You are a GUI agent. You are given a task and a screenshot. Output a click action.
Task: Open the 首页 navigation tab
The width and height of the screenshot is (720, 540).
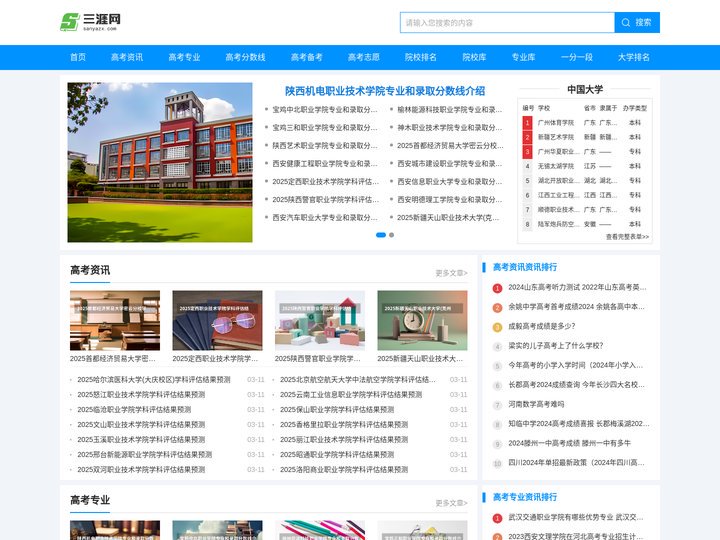78,57
